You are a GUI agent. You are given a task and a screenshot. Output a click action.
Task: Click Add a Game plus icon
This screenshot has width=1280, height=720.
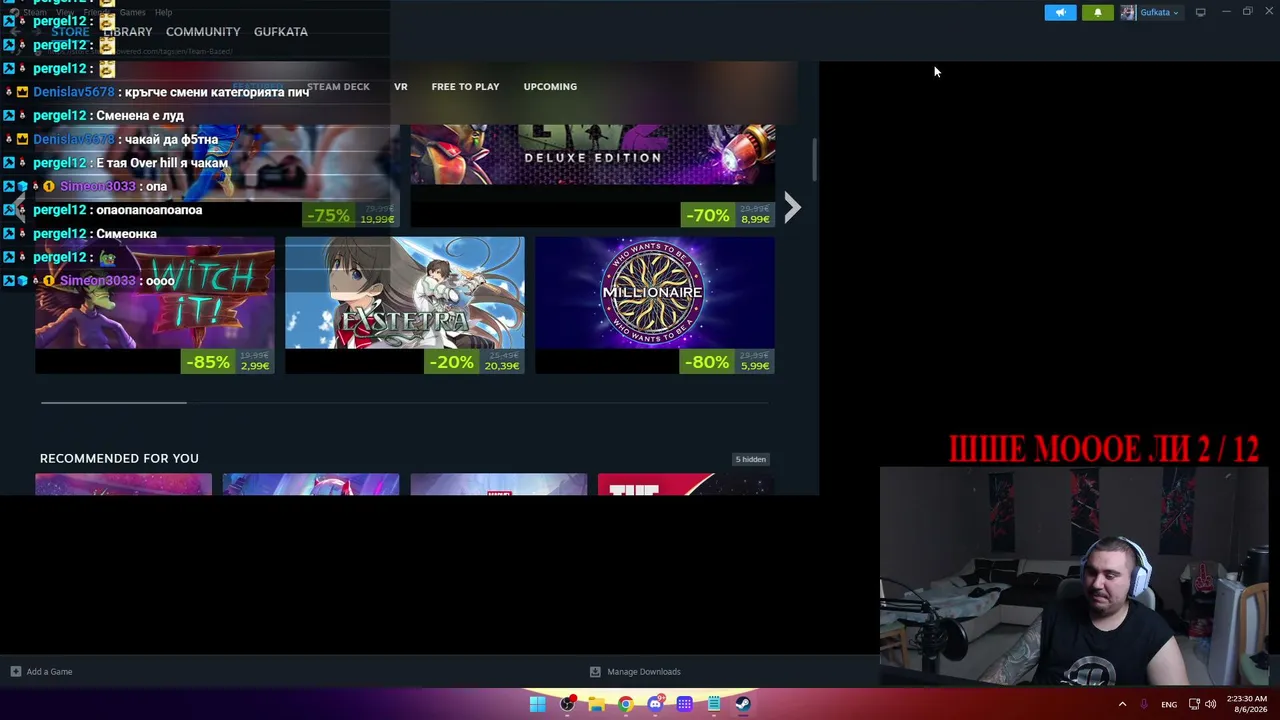coord(15,672)
